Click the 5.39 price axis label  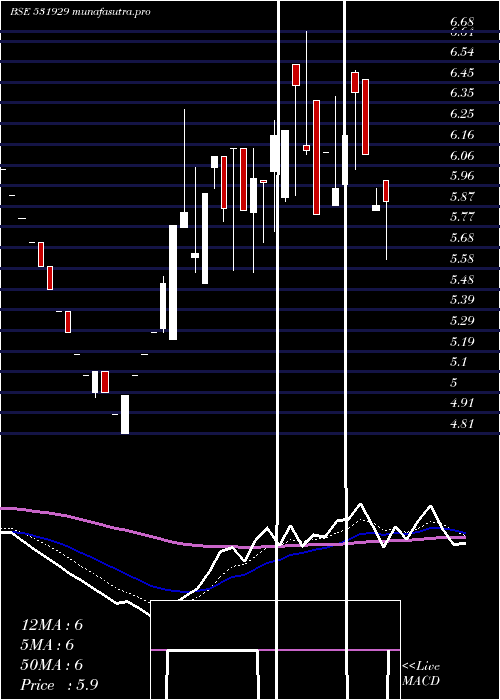coord(462,299)
